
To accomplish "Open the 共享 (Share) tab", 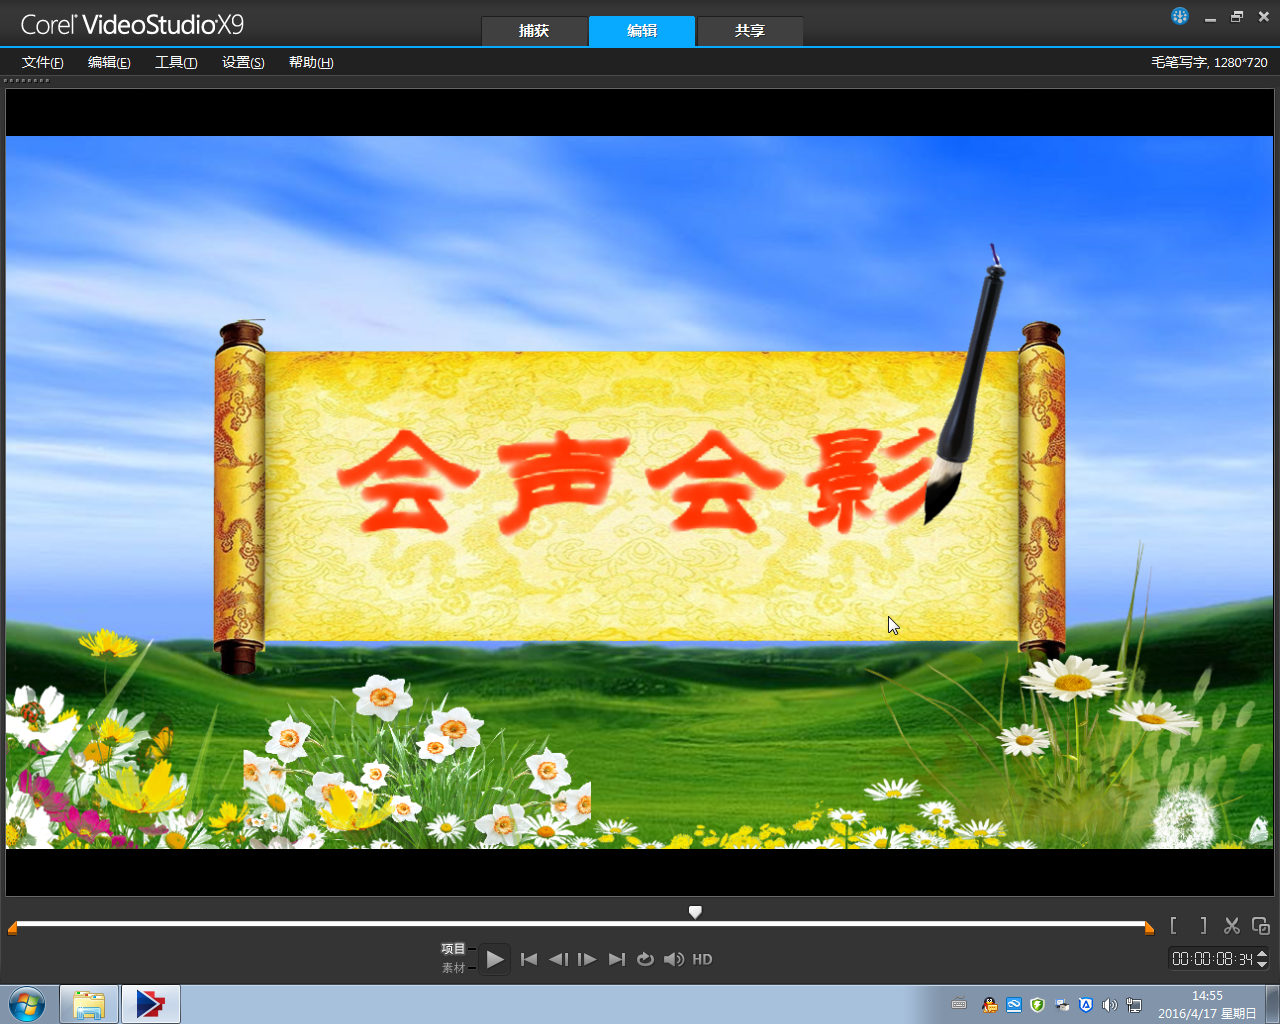I will pos(750,31).
